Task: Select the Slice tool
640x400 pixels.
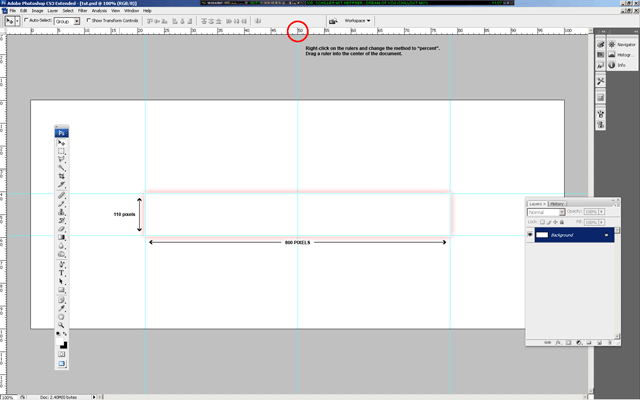Action: pos(61,184)
